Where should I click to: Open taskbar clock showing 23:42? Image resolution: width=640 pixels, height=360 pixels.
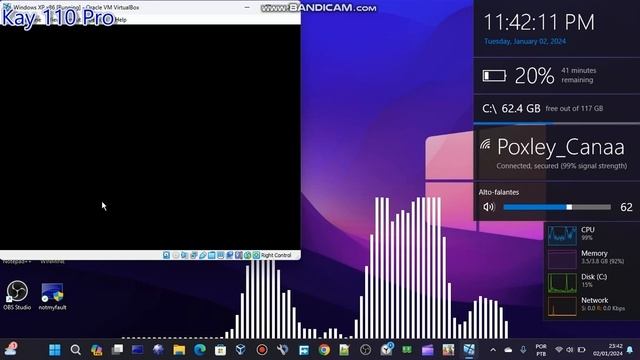coord(608,350)
